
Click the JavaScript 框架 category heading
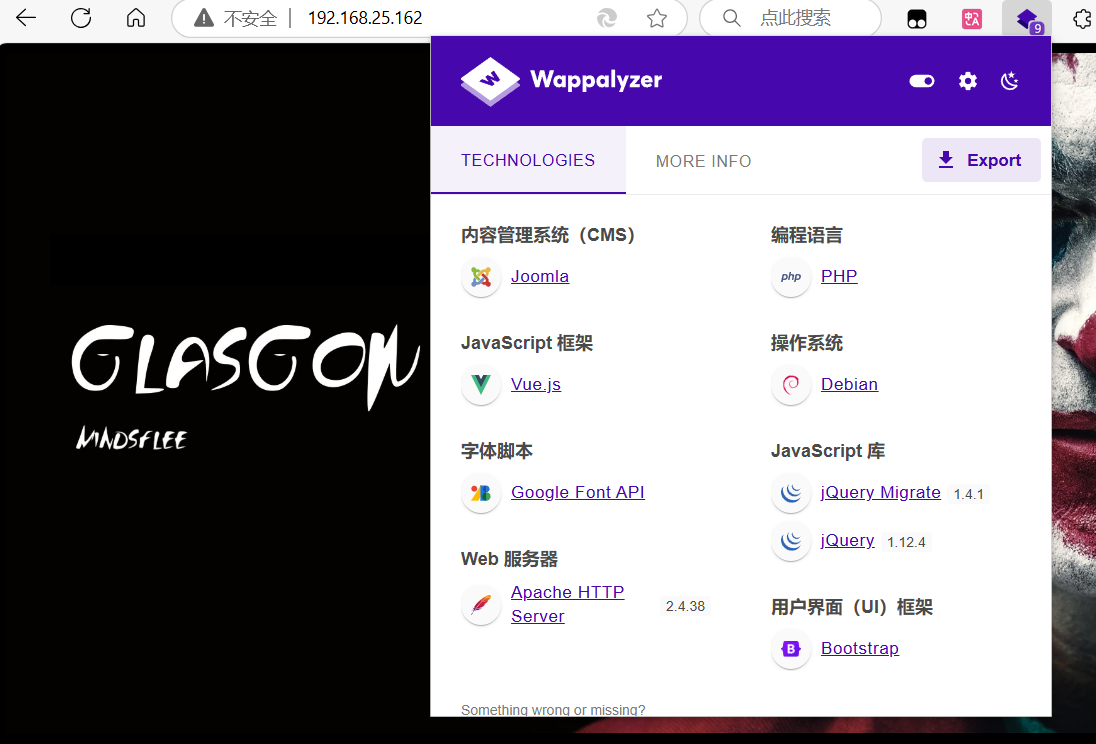pos(527,343)
